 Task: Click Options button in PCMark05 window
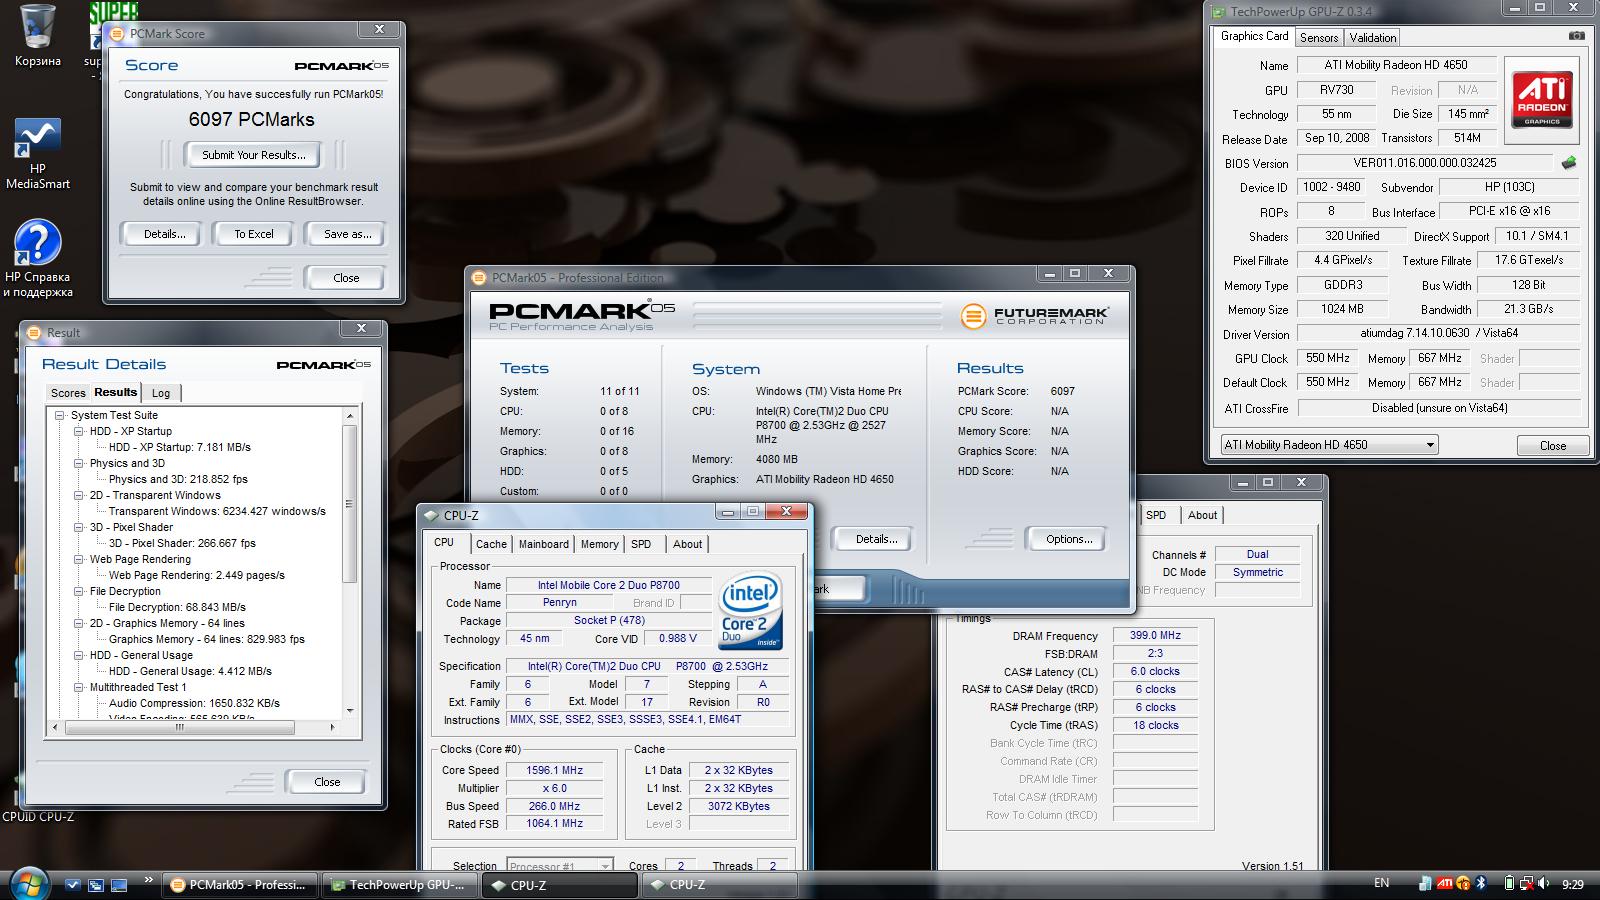[x=1068, y=539]
